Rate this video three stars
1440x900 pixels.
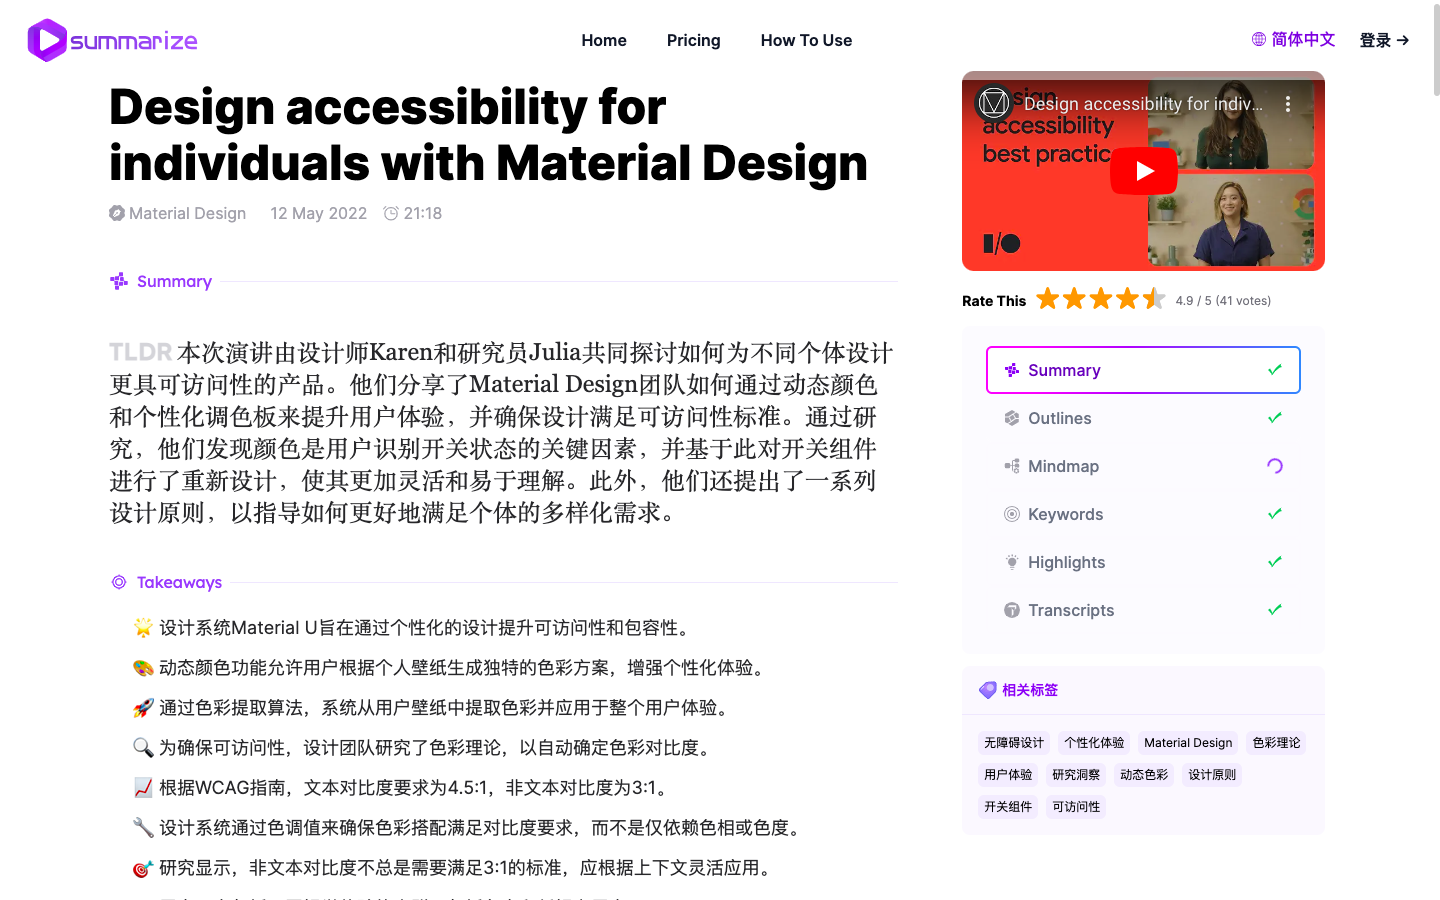(1101, 299)
